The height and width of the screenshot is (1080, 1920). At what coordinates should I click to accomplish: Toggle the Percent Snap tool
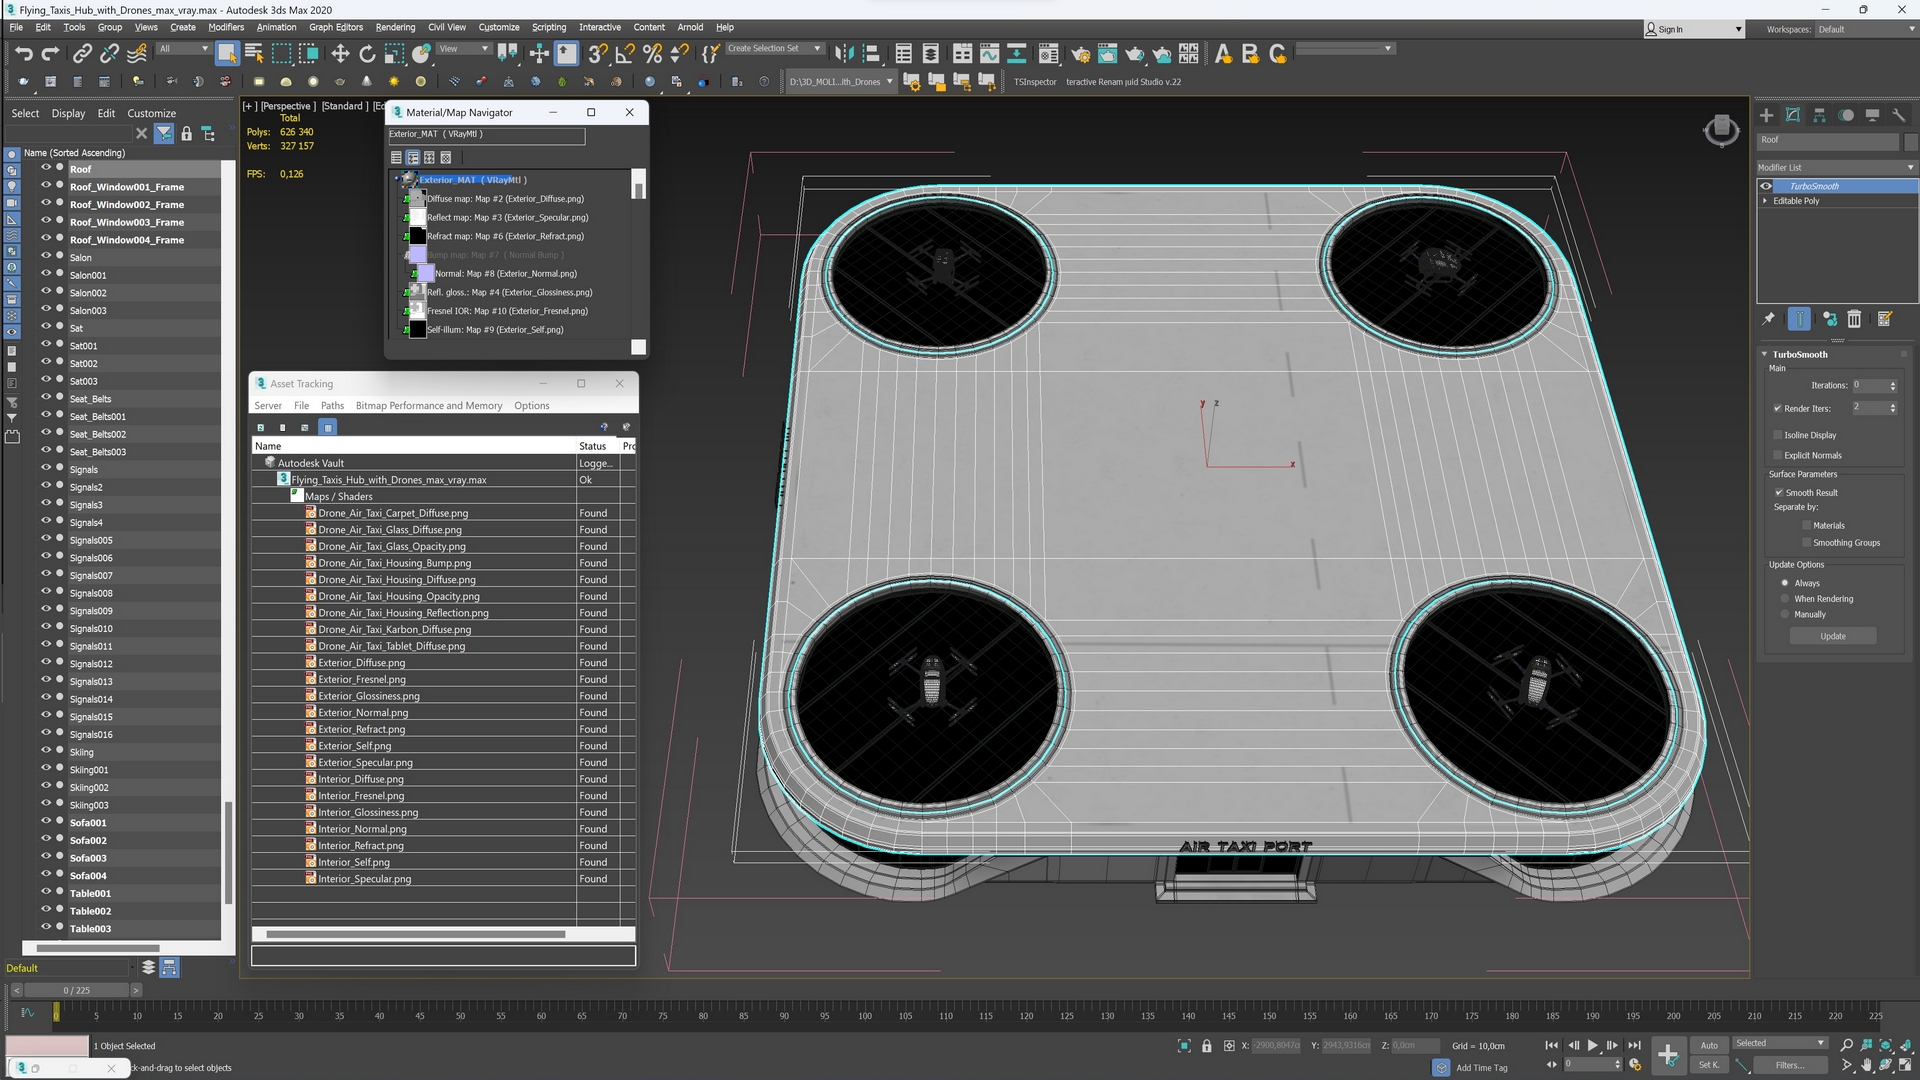(652, 54)
